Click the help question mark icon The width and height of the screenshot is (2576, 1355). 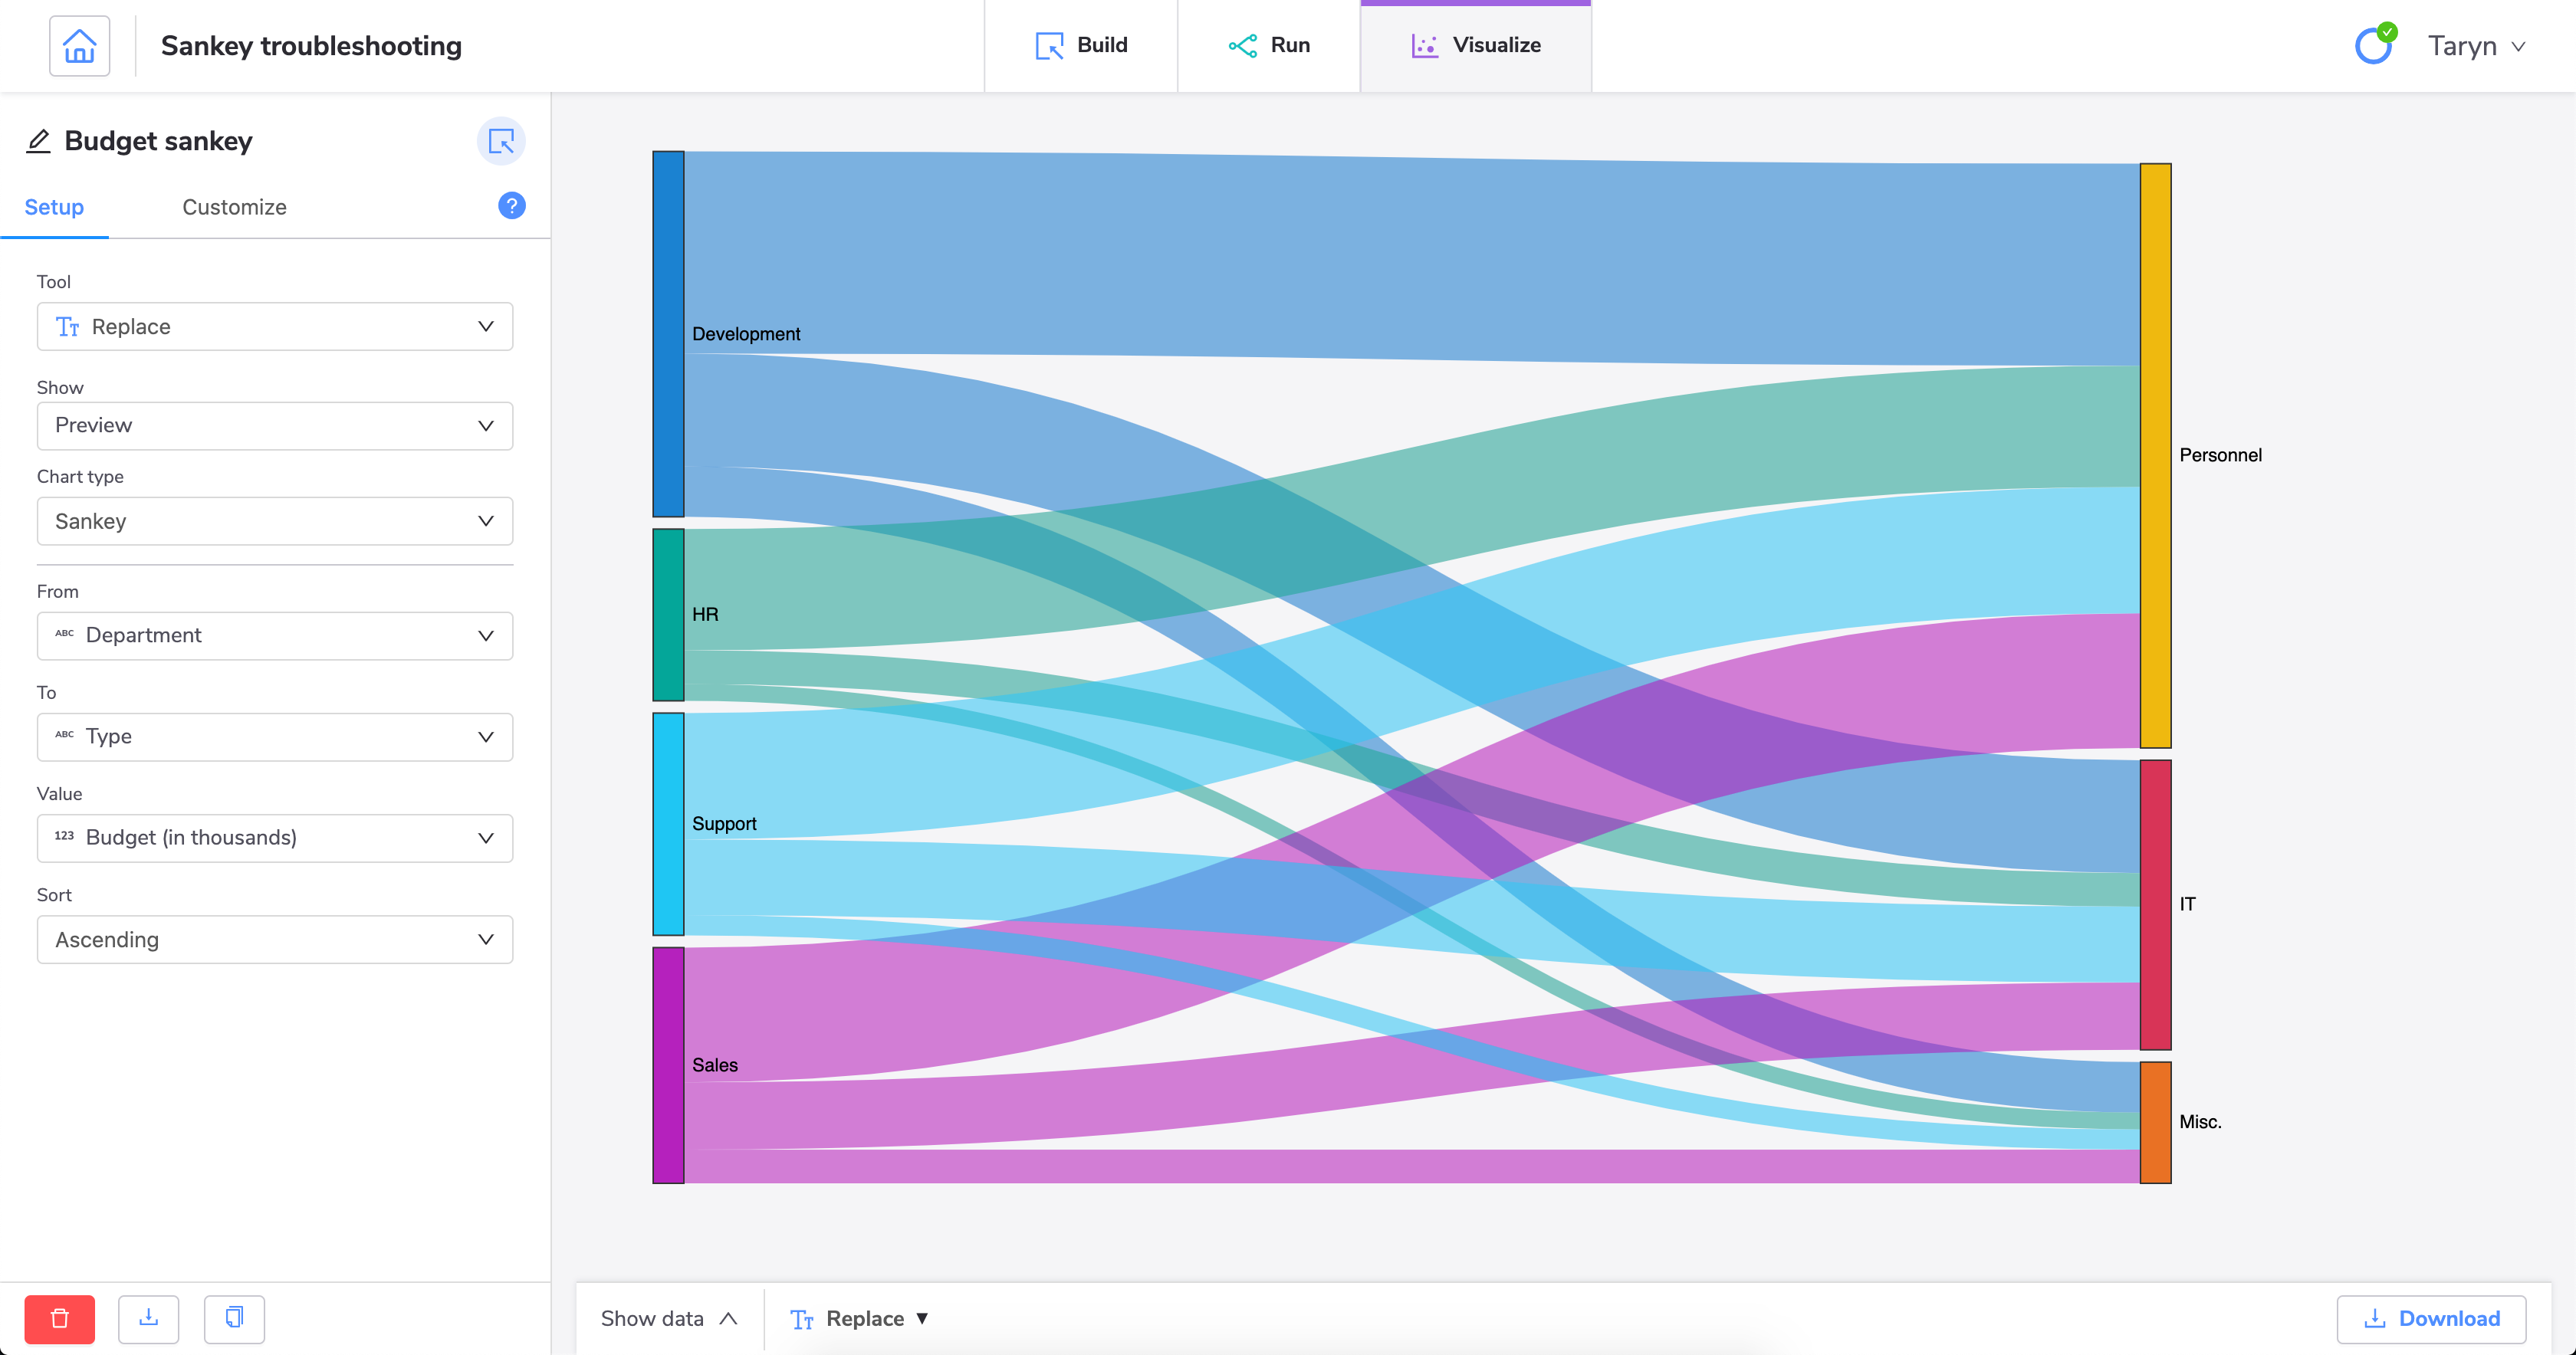point(513,206)
